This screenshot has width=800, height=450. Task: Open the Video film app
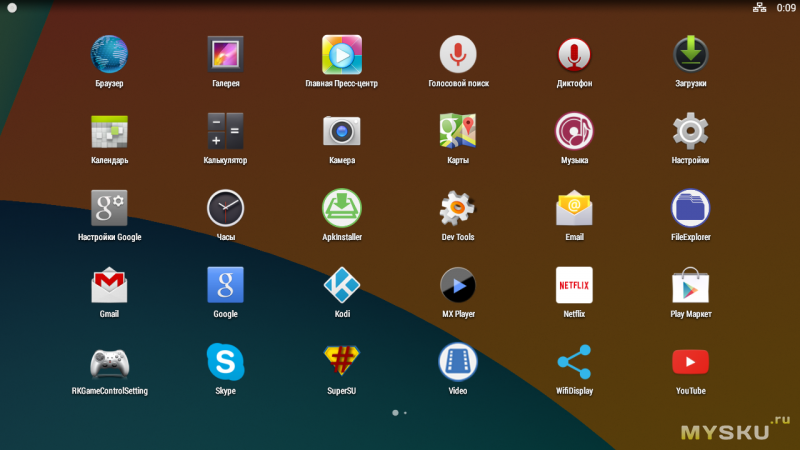coord(458,362)
